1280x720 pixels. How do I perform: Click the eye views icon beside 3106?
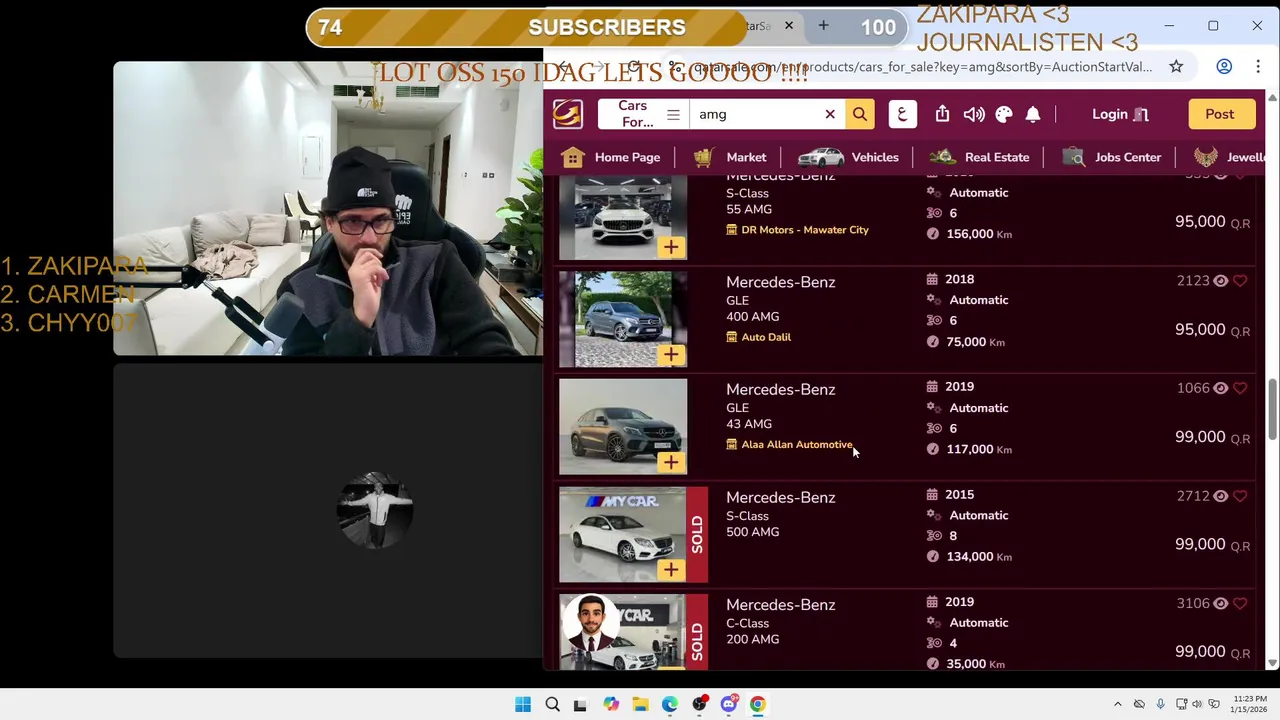click(1220, 603)
